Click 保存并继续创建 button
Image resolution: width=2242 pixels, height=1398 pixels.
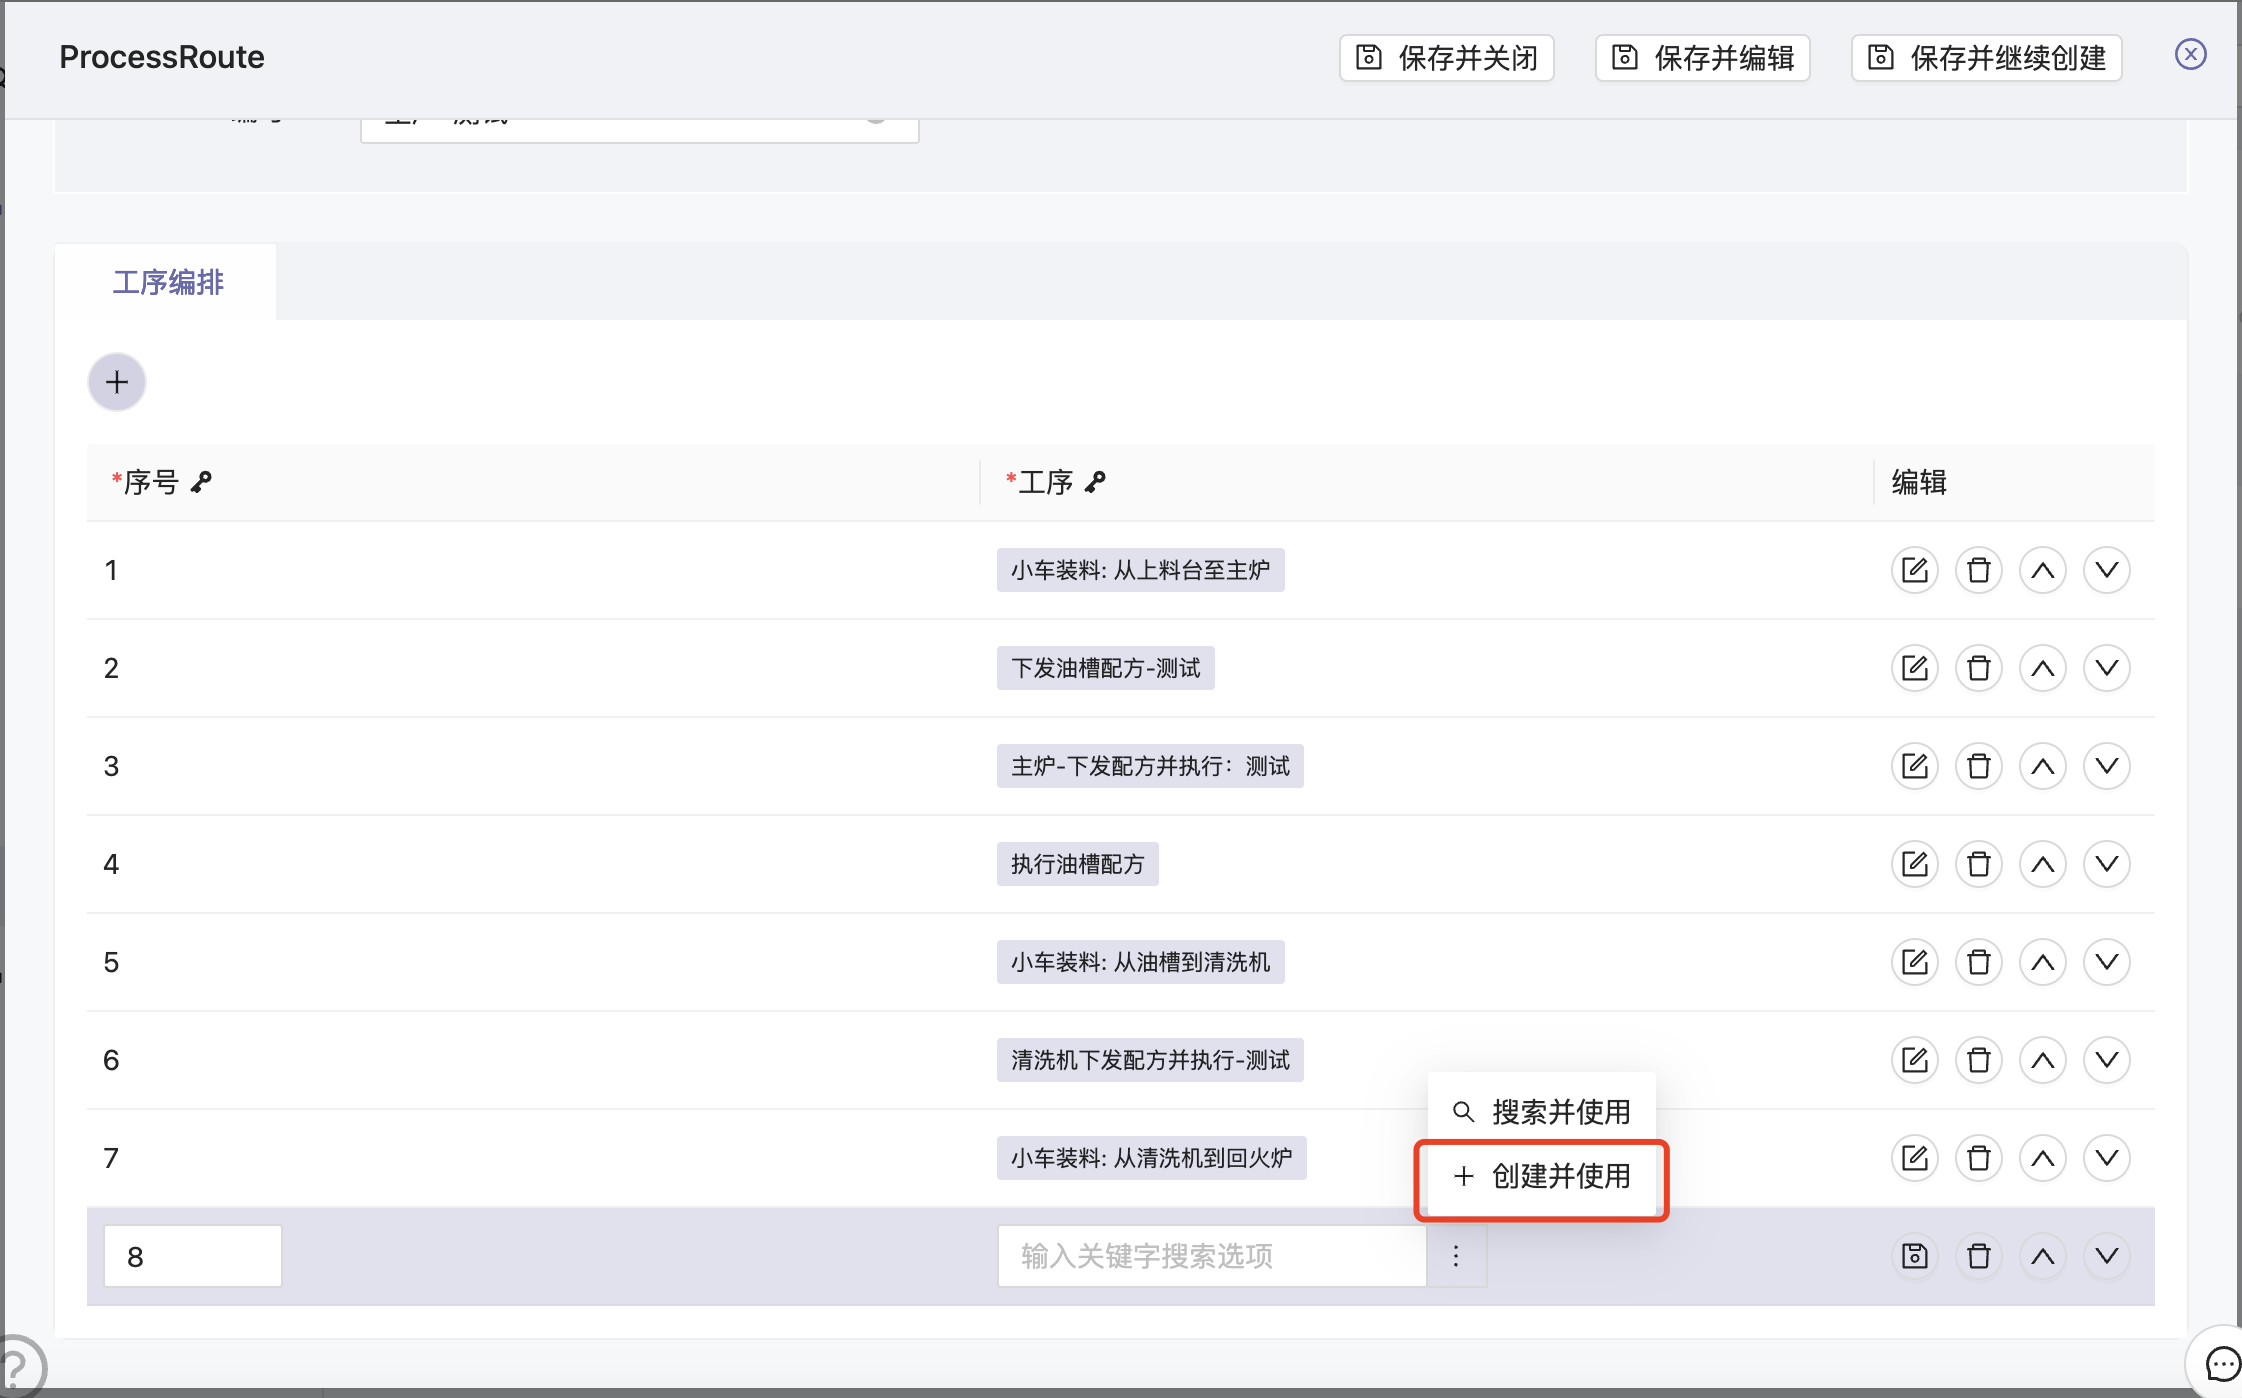pyautogui.click(x=1986, y=58)
